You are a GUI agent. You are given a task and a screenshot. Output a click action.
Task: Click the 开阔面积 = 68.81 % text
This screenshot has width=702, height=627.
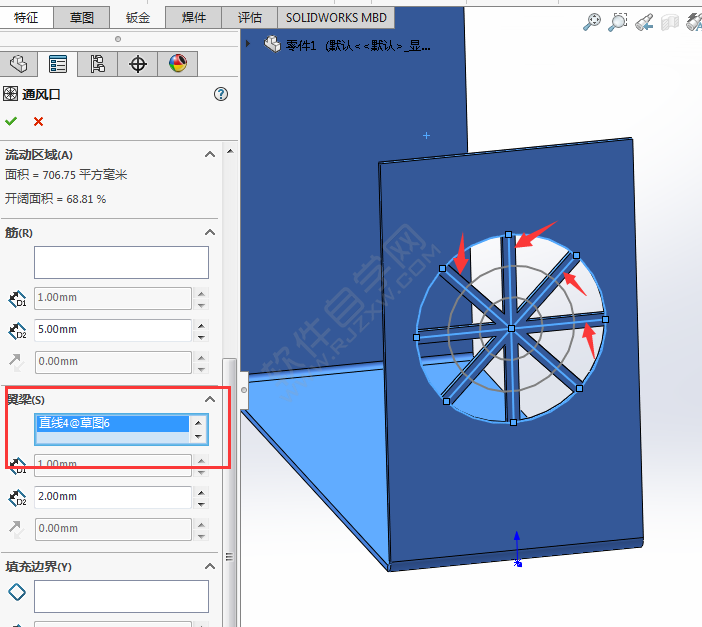(56, 199)
